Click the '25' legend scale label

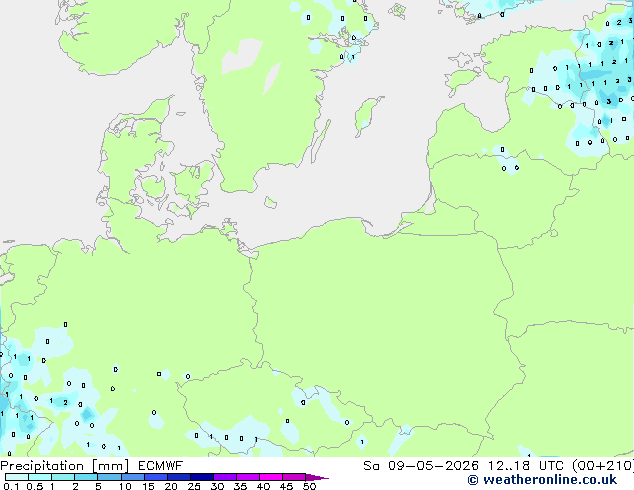[194, 486]
